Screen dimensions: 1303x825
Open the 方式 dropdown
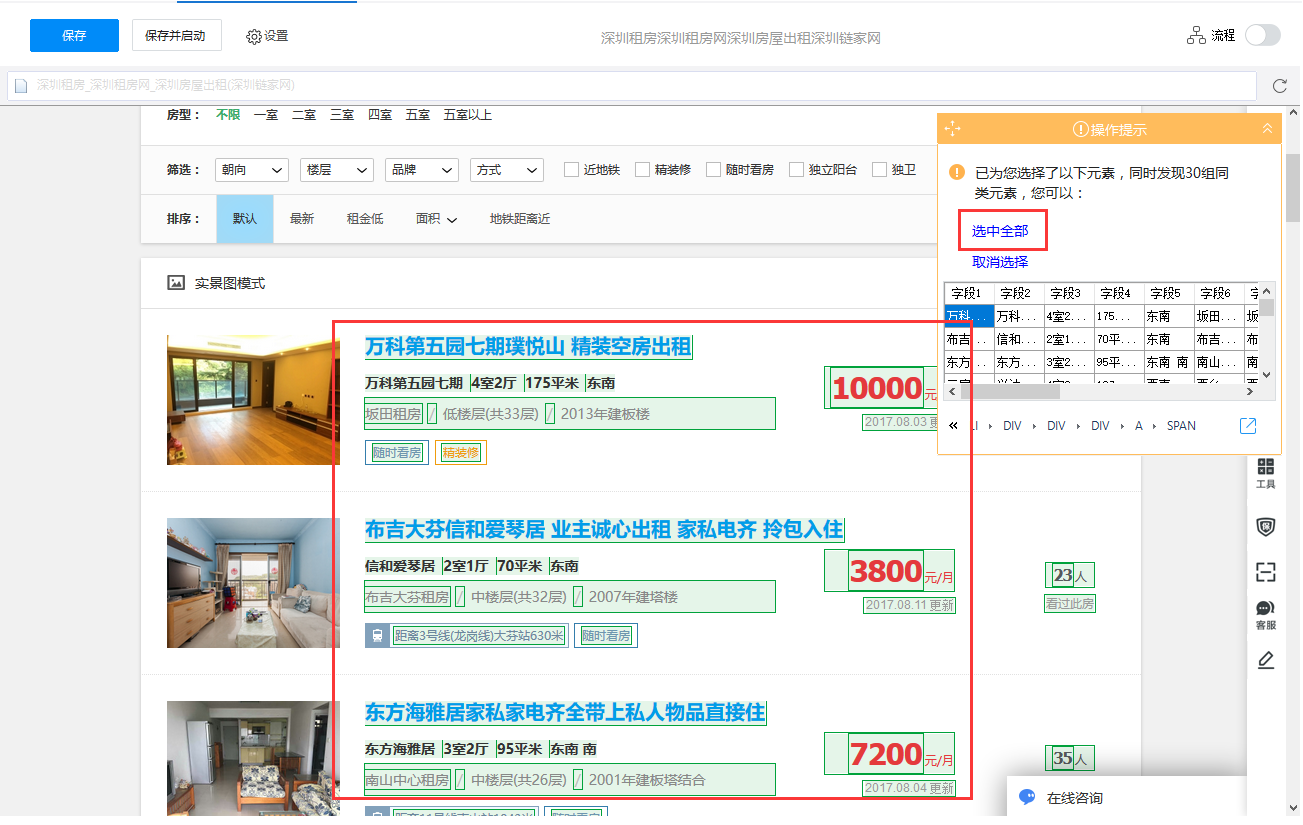[507, 170]
